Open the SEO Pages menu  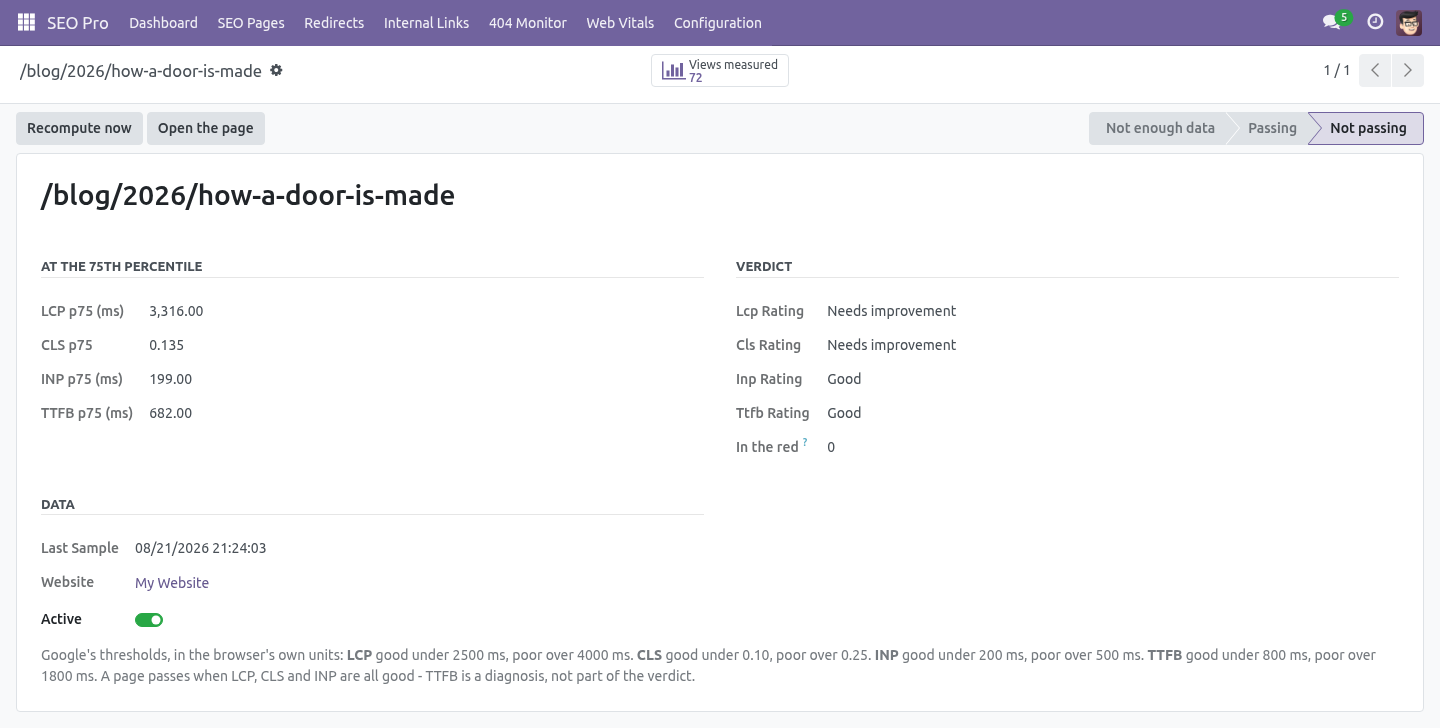[251, 22]
